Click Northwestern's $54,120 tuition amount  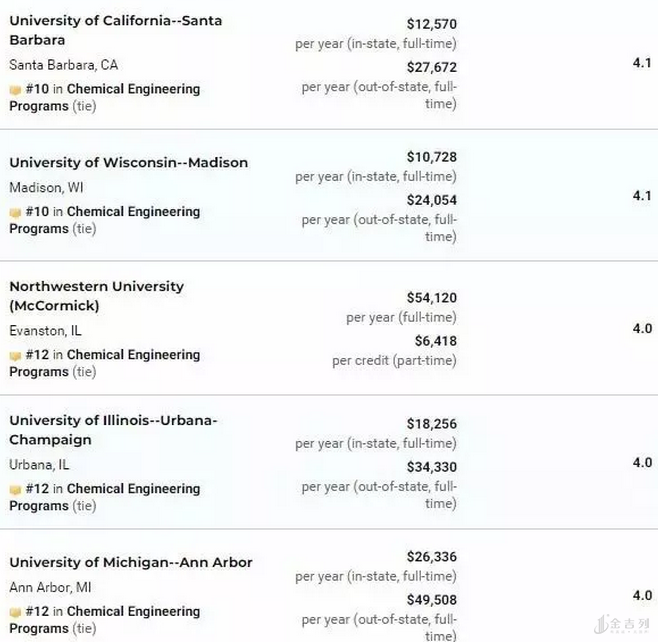pos(431,297)
